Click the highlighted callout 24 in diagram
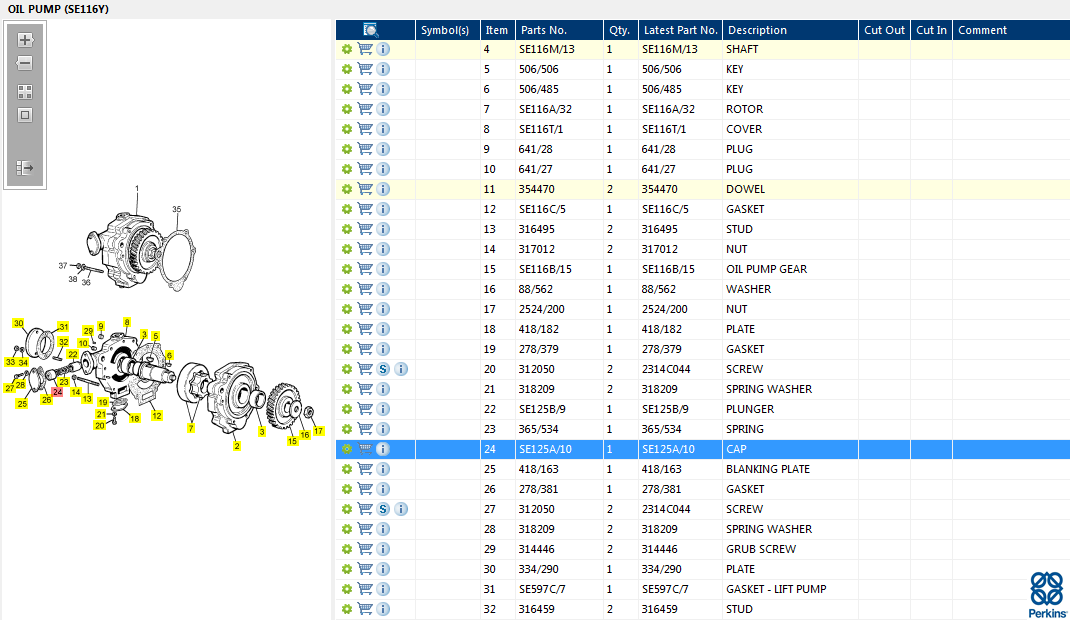The width and height of the screenshot is (1070, 620). (57, 391)
